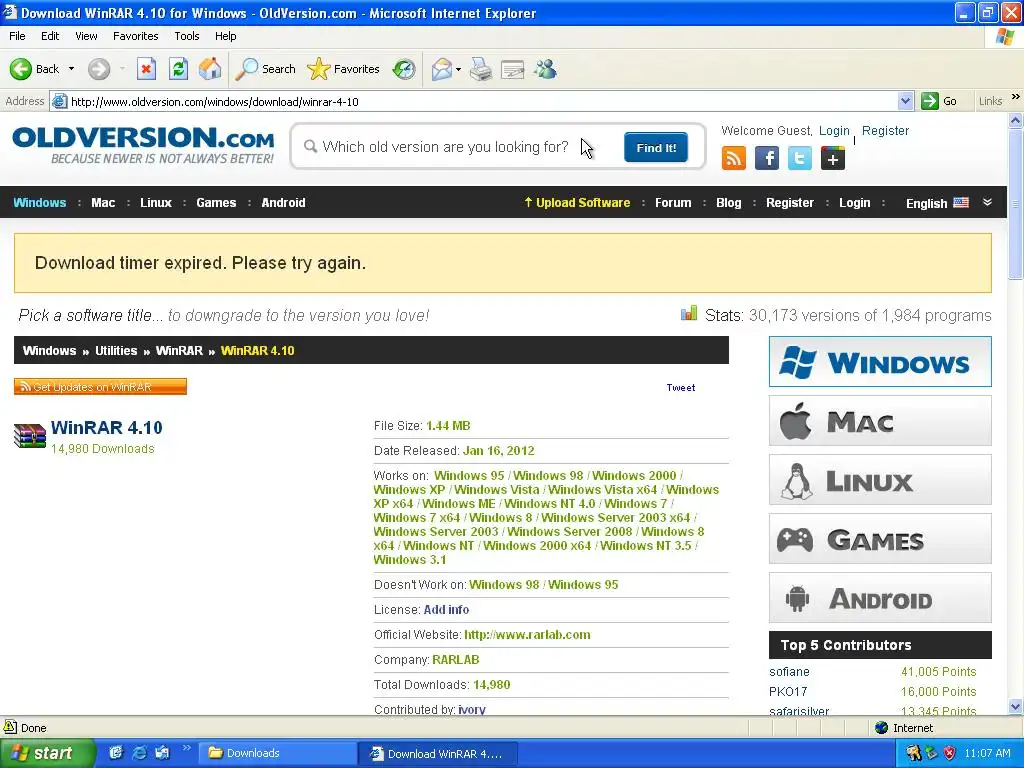Click the Forward arrow toolbar button

point(99,69)
